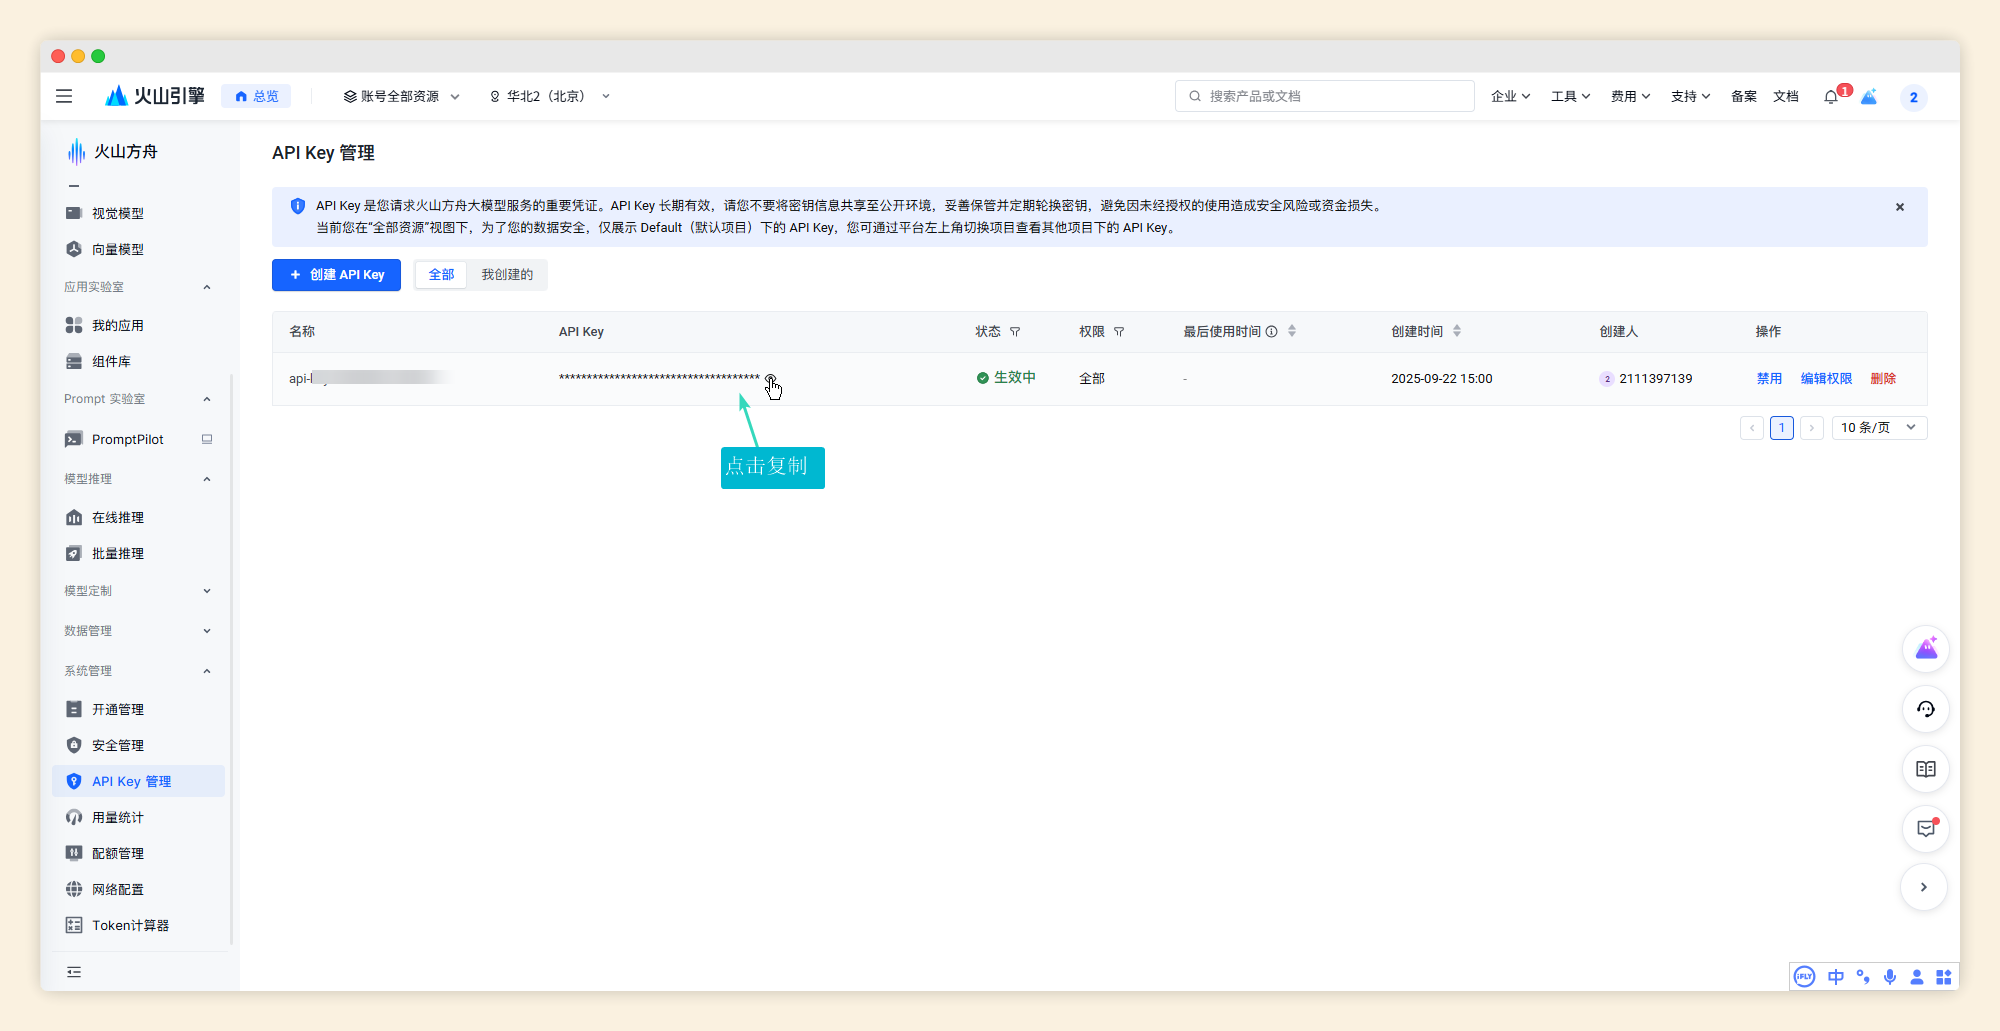Screen dimensions: 2000x1031
Task: Click the hamburger menu icon
Action: tap(64, 96)
